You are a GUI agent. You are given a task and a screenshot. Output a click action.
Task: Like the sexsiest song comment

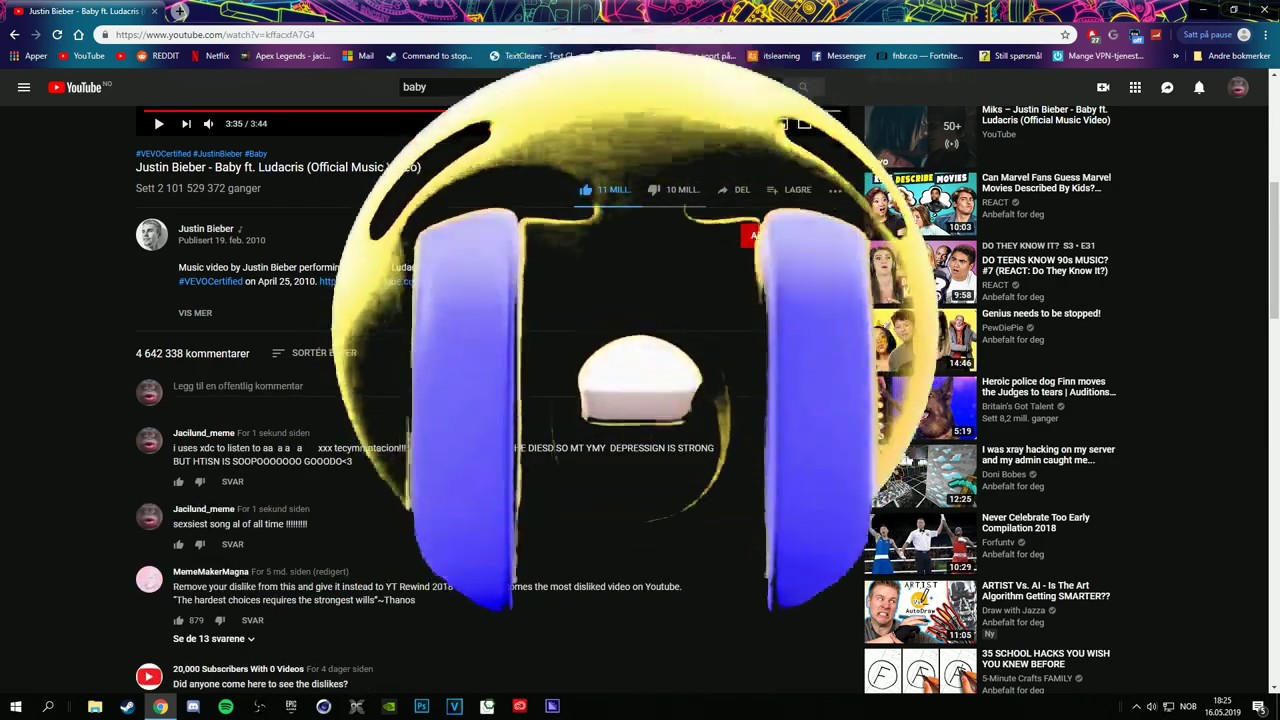click(x=179, y=545)
